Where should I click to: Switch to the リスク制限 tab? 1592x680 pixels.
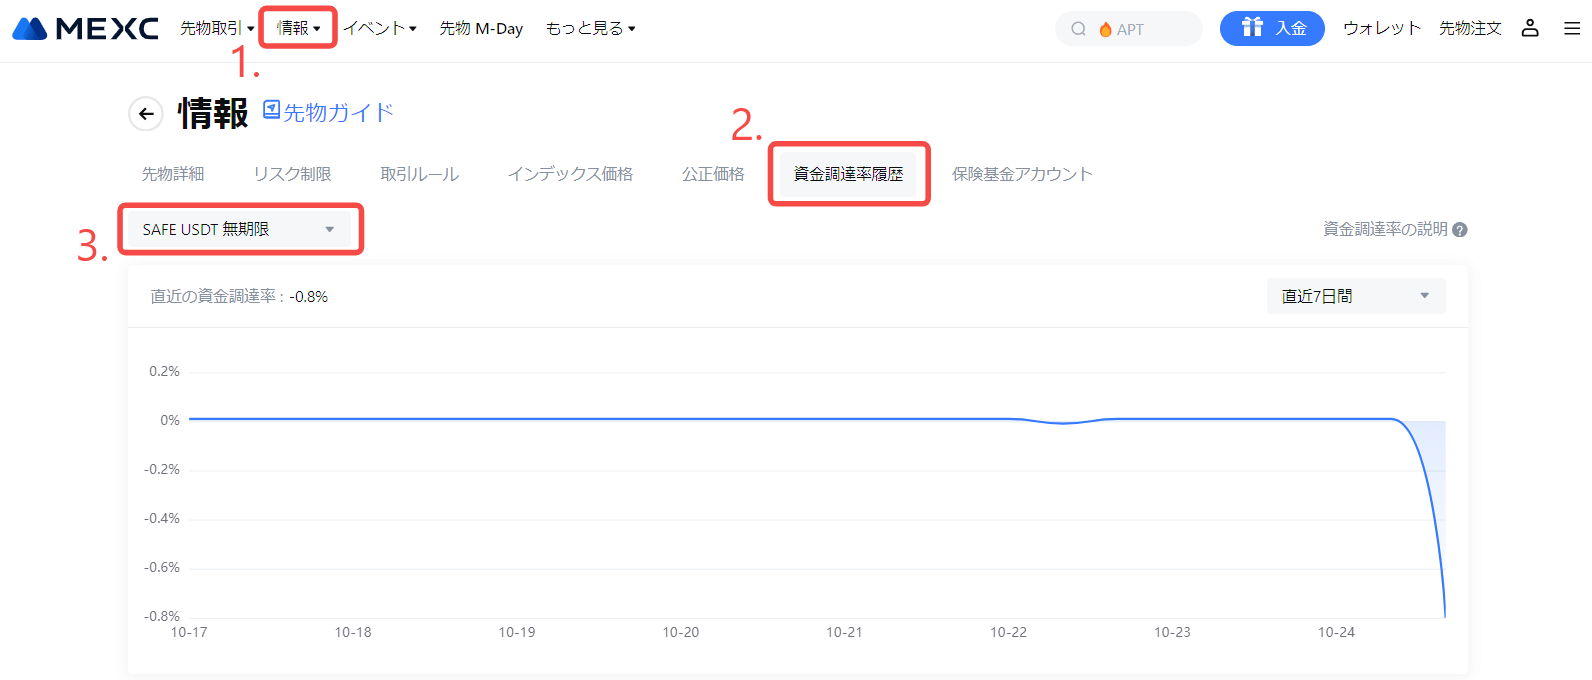click(292, 174)
